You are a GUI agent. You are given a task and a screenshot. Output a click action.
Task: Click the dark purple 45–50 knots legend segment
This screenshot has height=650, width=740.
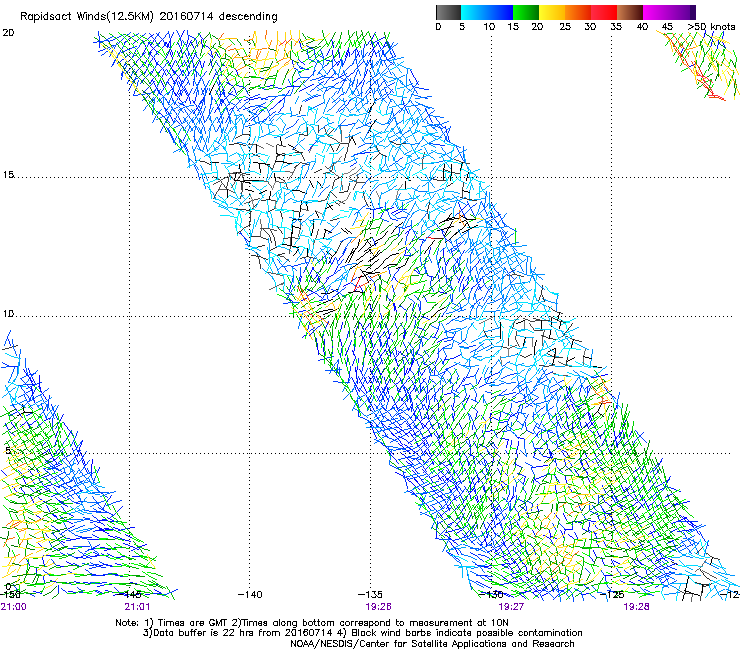(x=682, y=12)
